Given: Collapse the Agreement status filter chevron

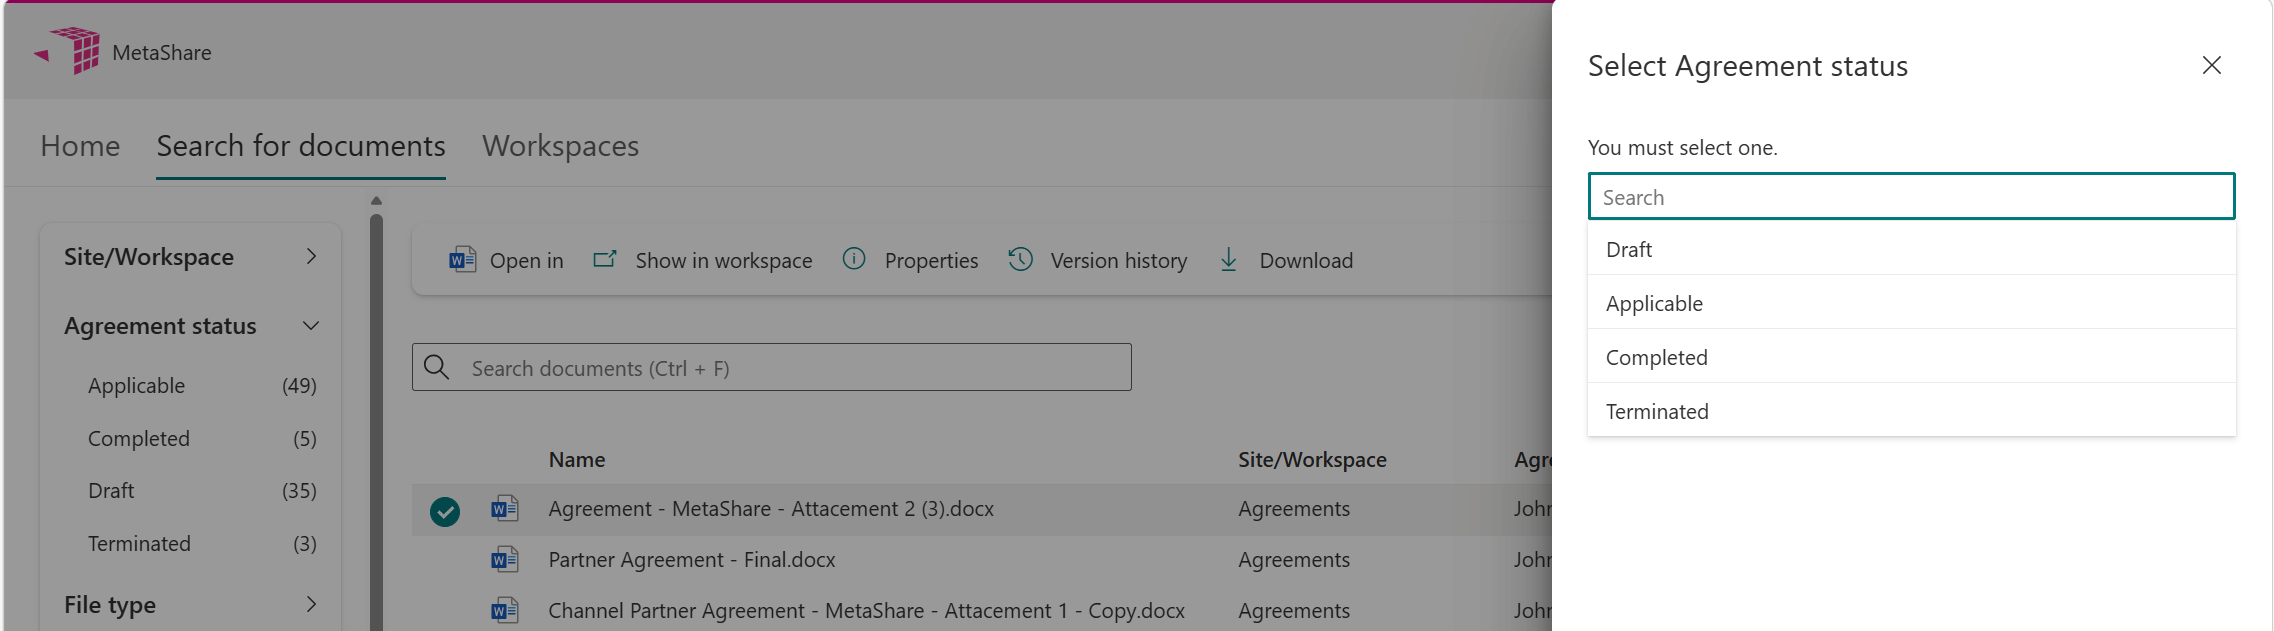Looking at the screenshot, I should coord(312,326).
